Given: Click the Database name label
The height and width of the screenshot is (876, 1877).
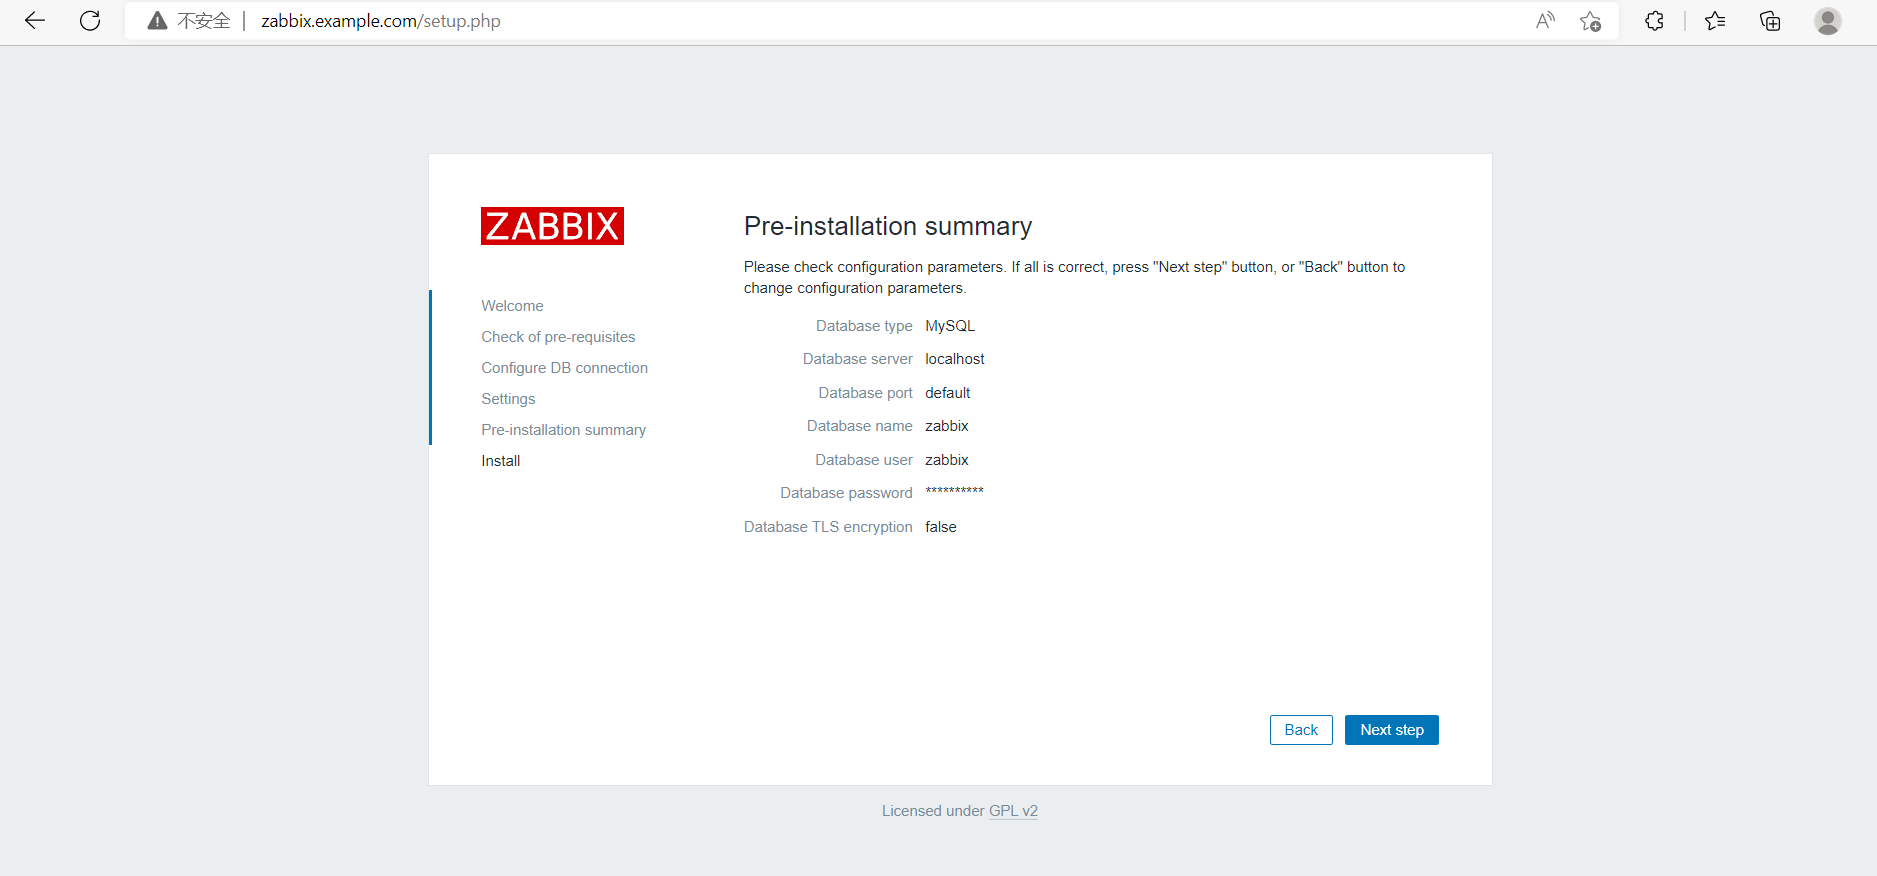Looking at the screenshot, I should click(x=860, y=426).
